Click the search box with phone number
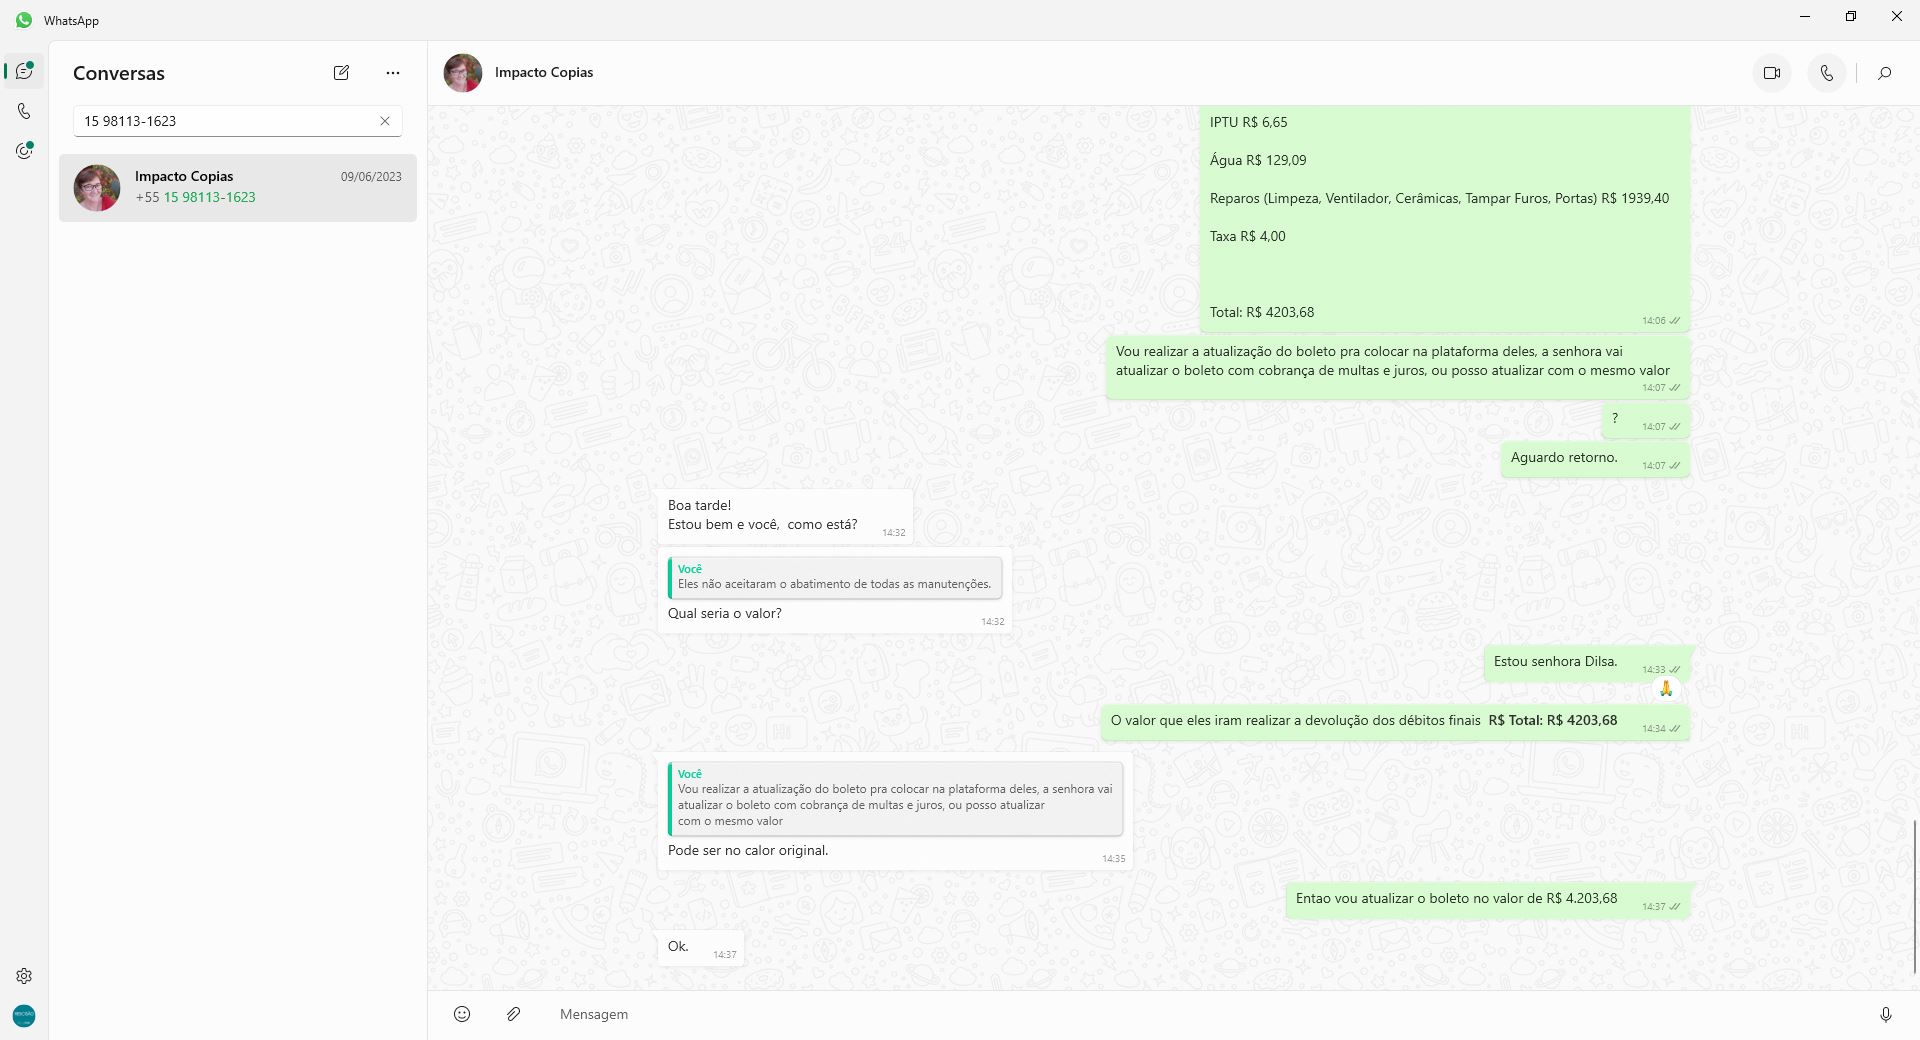 pyautogui.click(x=225, y=121)
